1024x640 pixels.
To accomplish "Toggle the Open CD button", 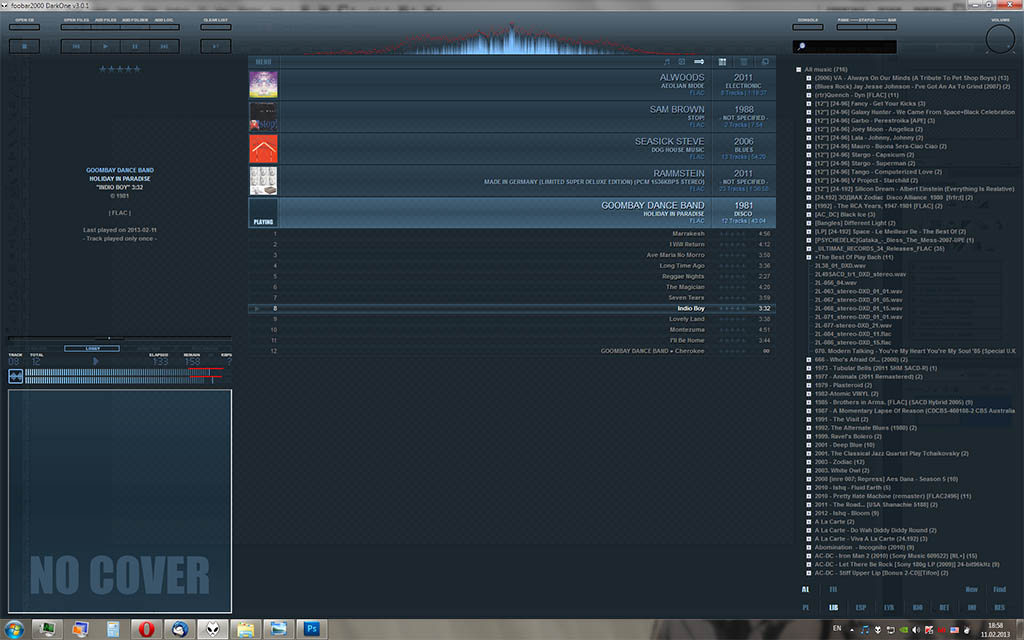I will coord(24,27).
